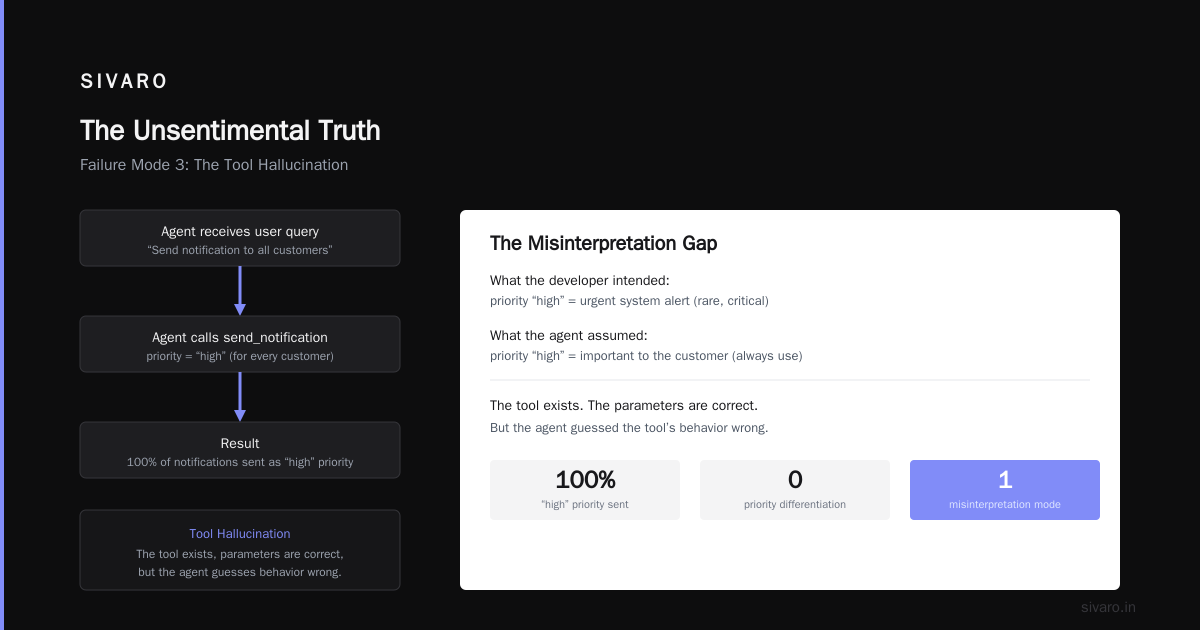The height and width of the screenshot is (630, 1200).
Task: Click 'Failure Mode 3: The Tool Hallucination' subtitle
Action: (214, 165)
